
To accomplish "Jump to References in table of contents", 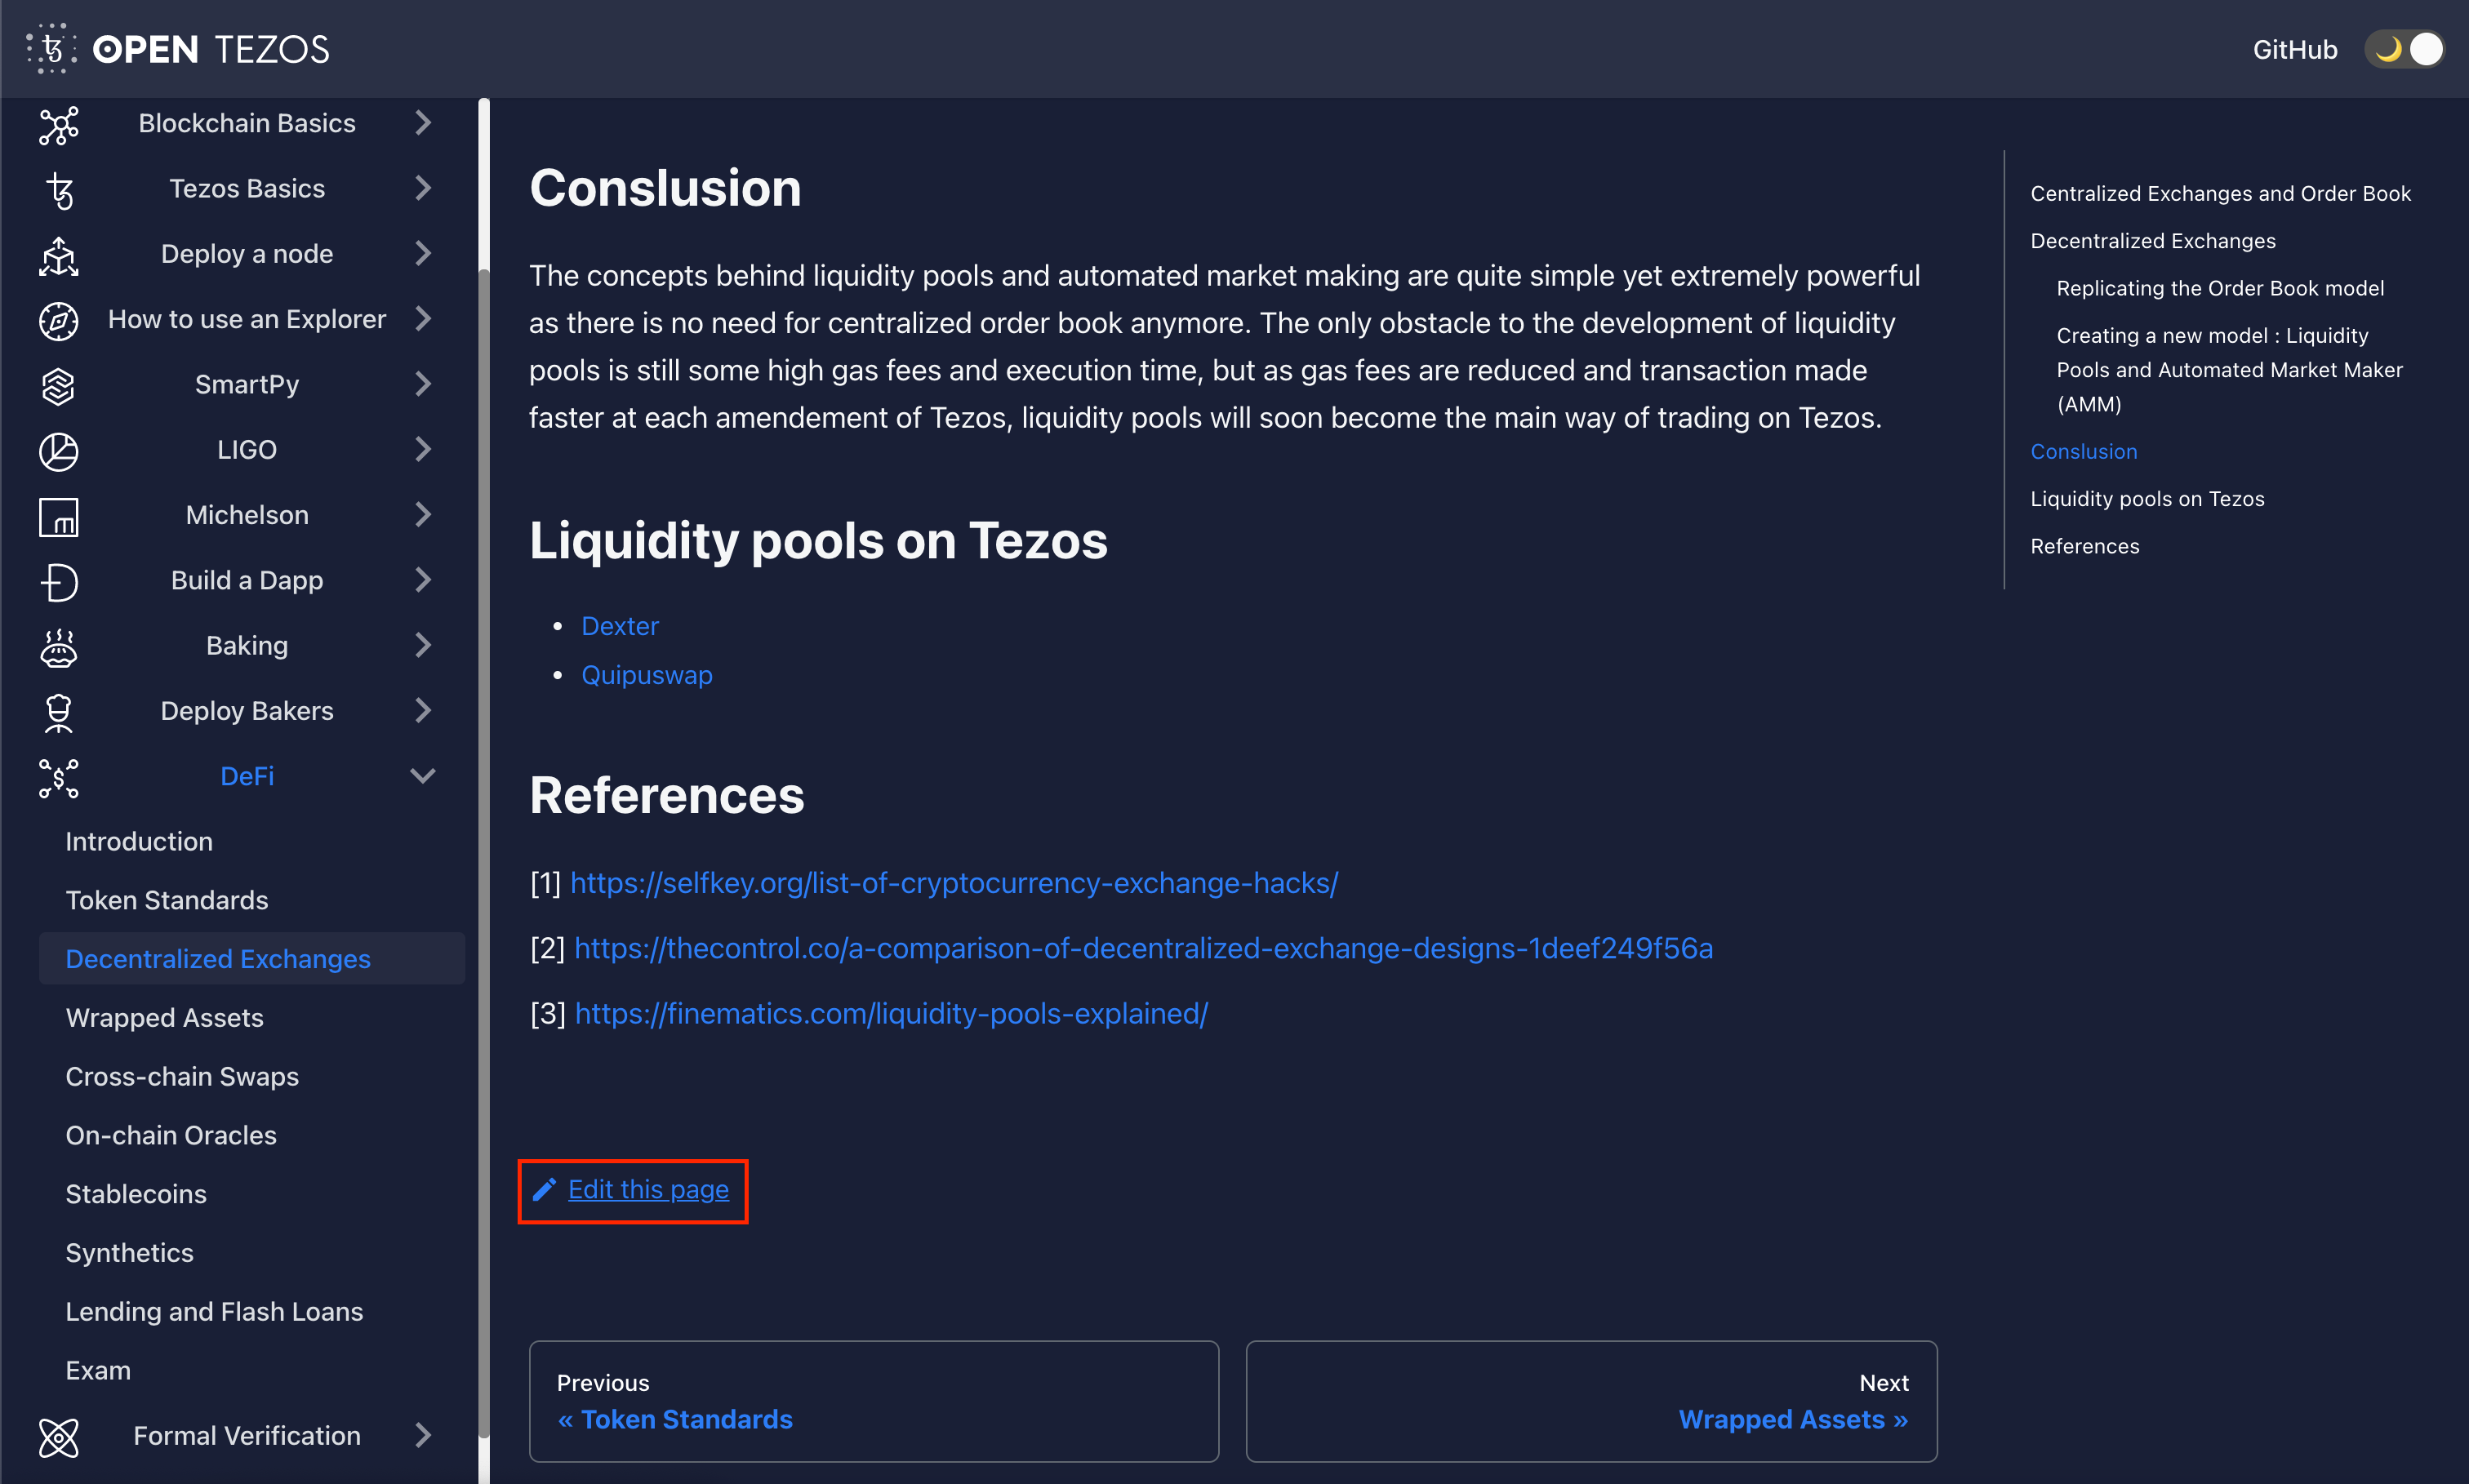I will pyautogui.click(x=2084, y=546).
